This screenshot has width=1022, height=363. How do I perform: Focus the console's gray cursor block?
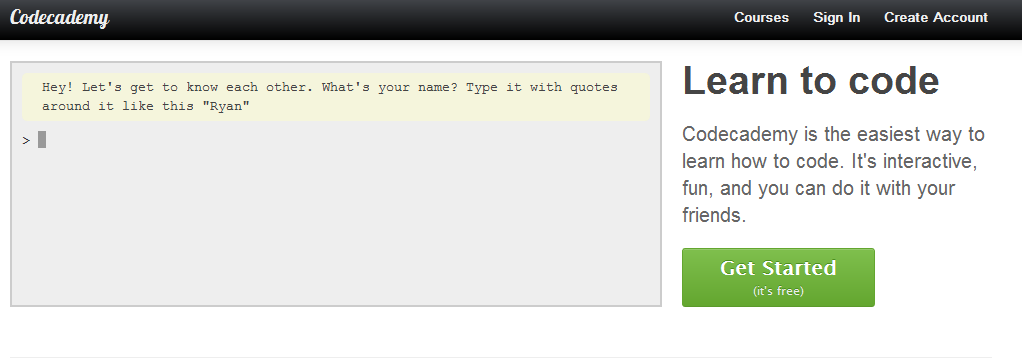point(42,139)
